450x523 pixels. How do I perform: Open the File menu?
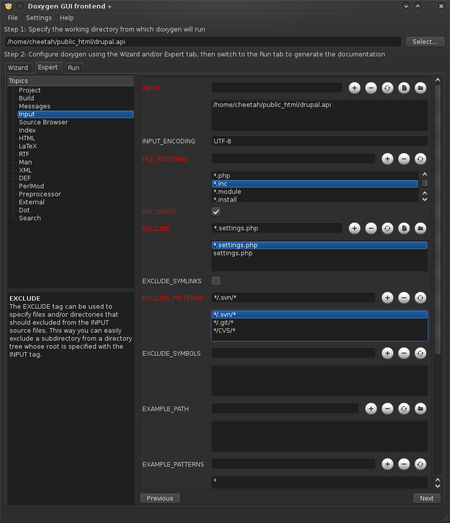click(13, 18)
